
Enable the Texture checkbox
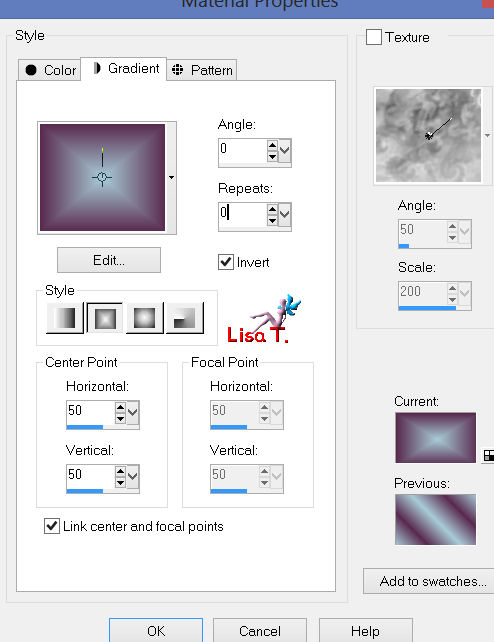coord(374,37)
